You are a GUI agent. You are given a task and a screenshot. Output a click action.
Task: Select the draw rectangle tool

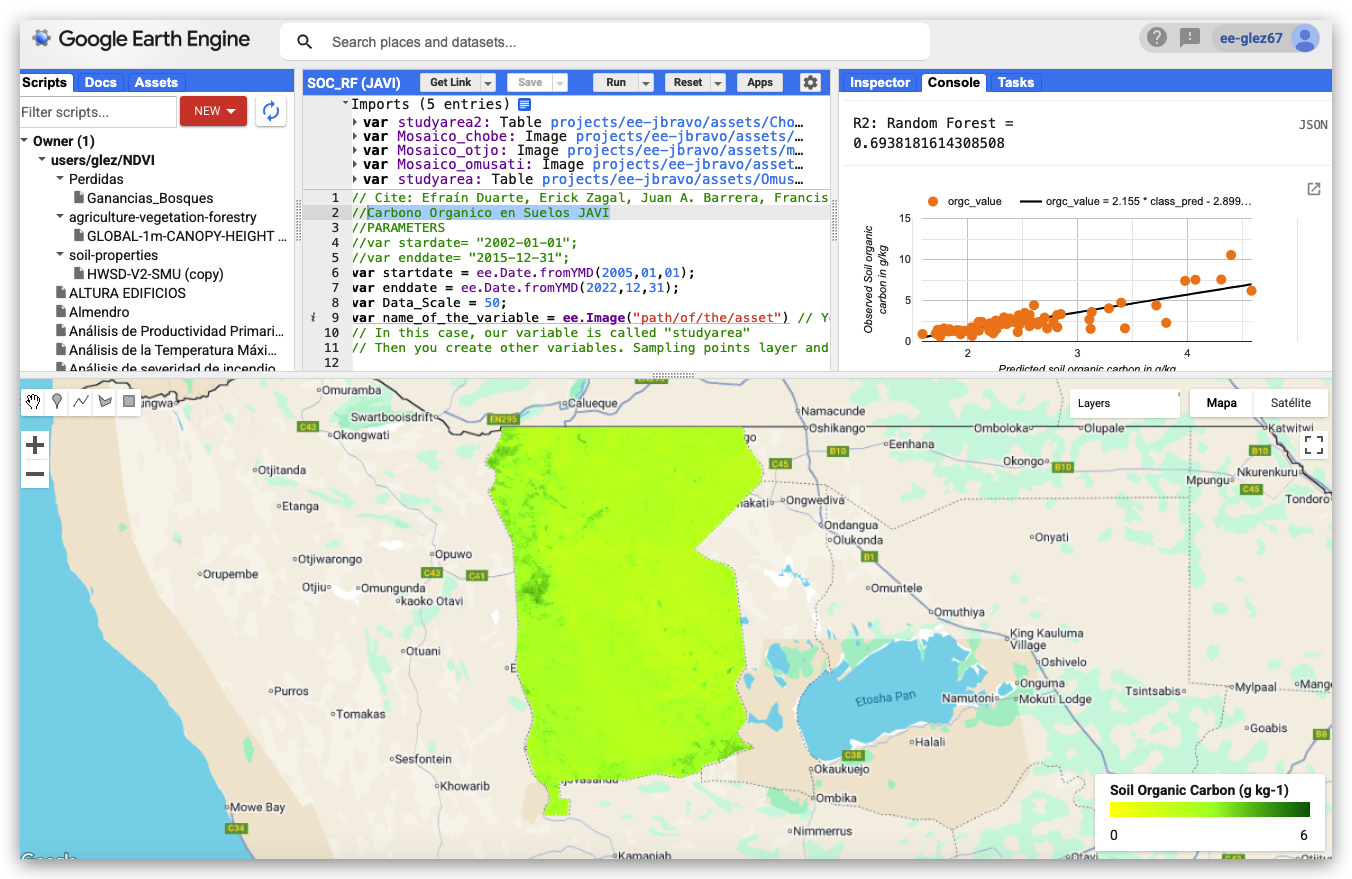(129, 402)
